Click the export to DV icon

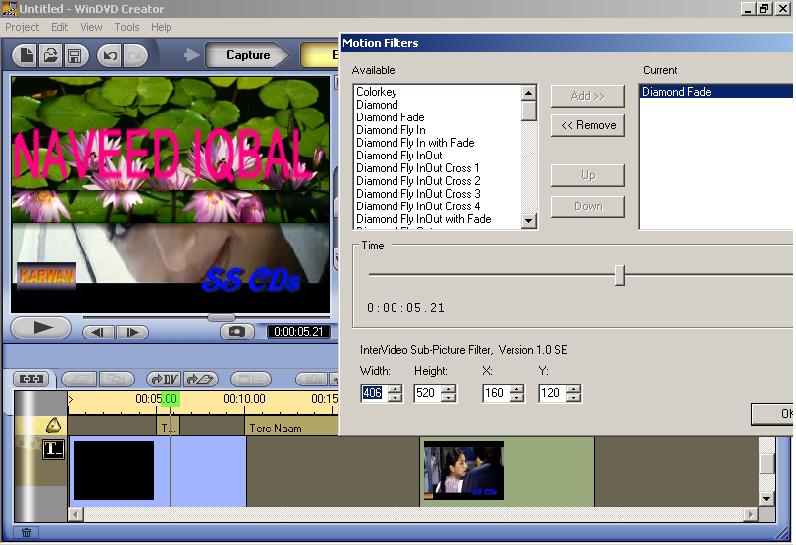click(163, 379)
